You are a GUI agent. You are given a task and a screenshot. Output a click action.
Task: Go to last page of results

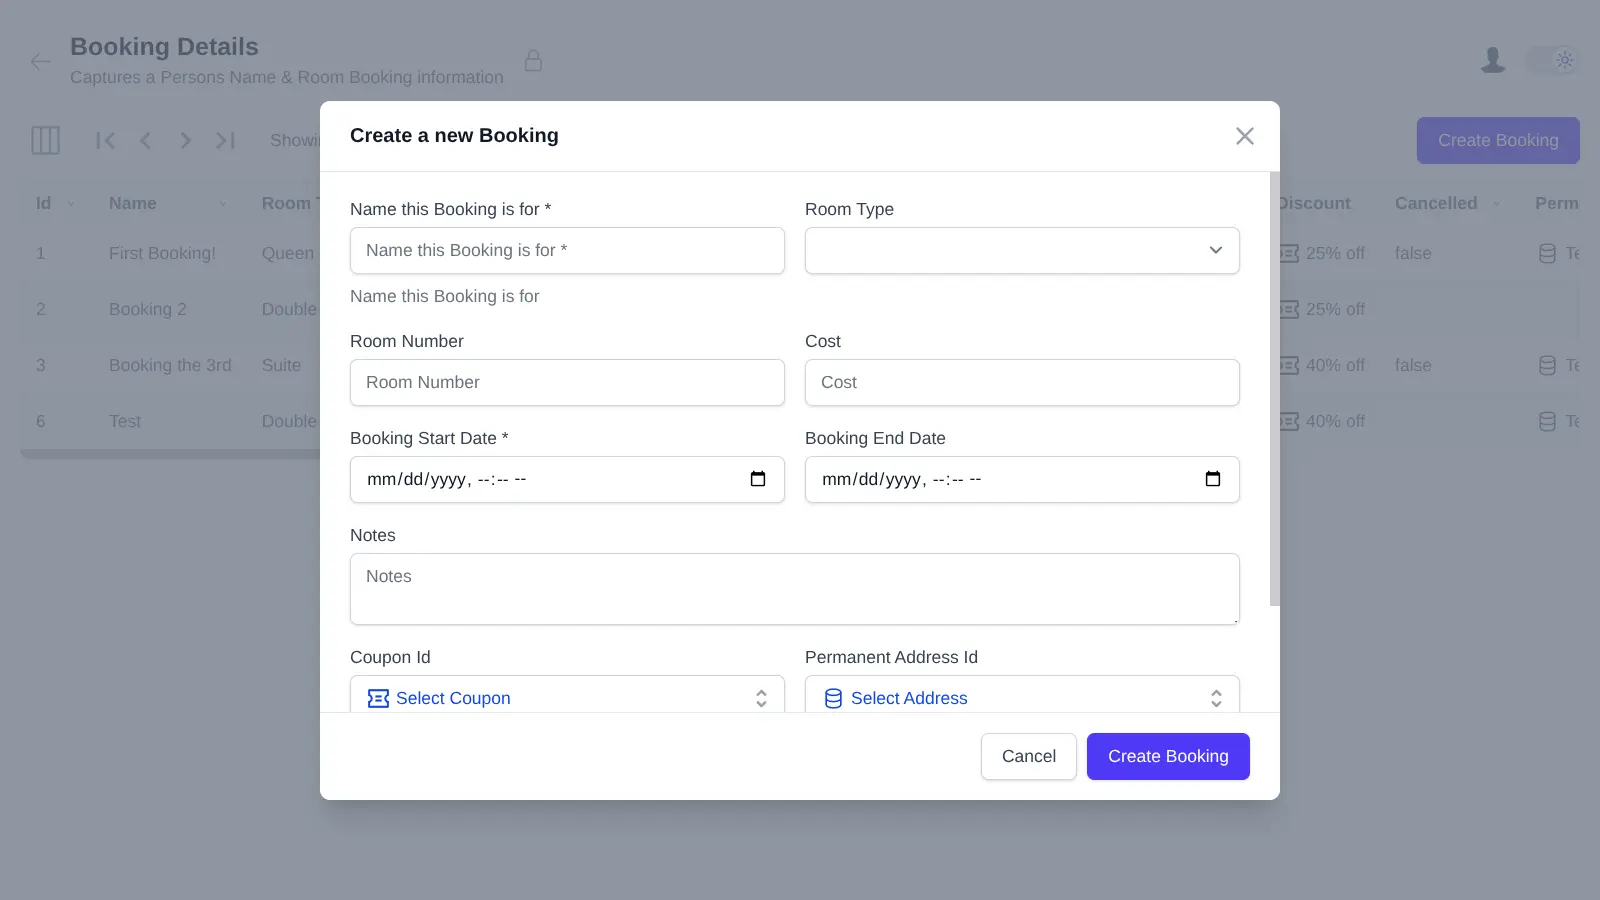tap(225, 140)
